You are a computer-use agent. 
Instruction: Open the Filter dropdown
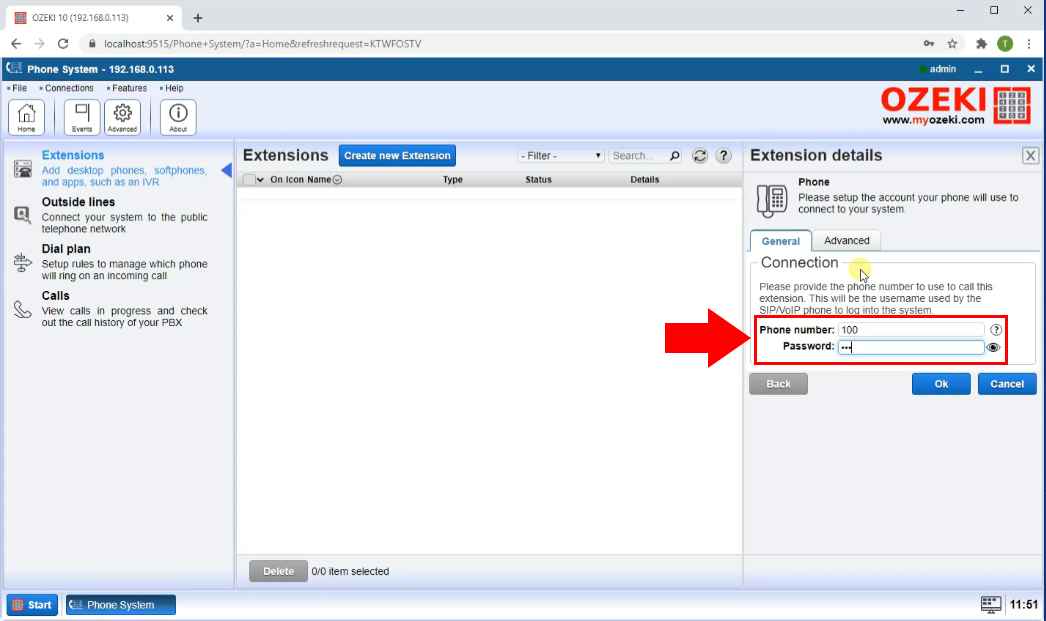pyautogui.click(x=561, y=155)
